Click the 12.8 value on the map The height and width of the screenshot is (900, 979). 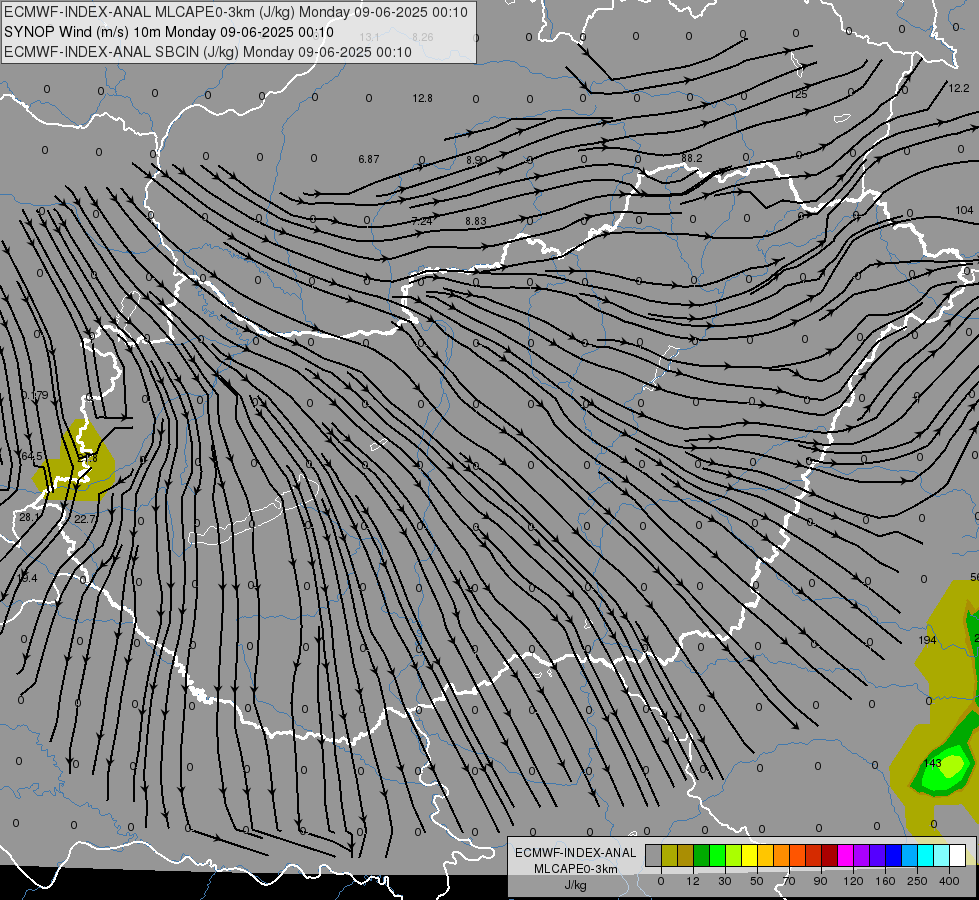[423, 98]
